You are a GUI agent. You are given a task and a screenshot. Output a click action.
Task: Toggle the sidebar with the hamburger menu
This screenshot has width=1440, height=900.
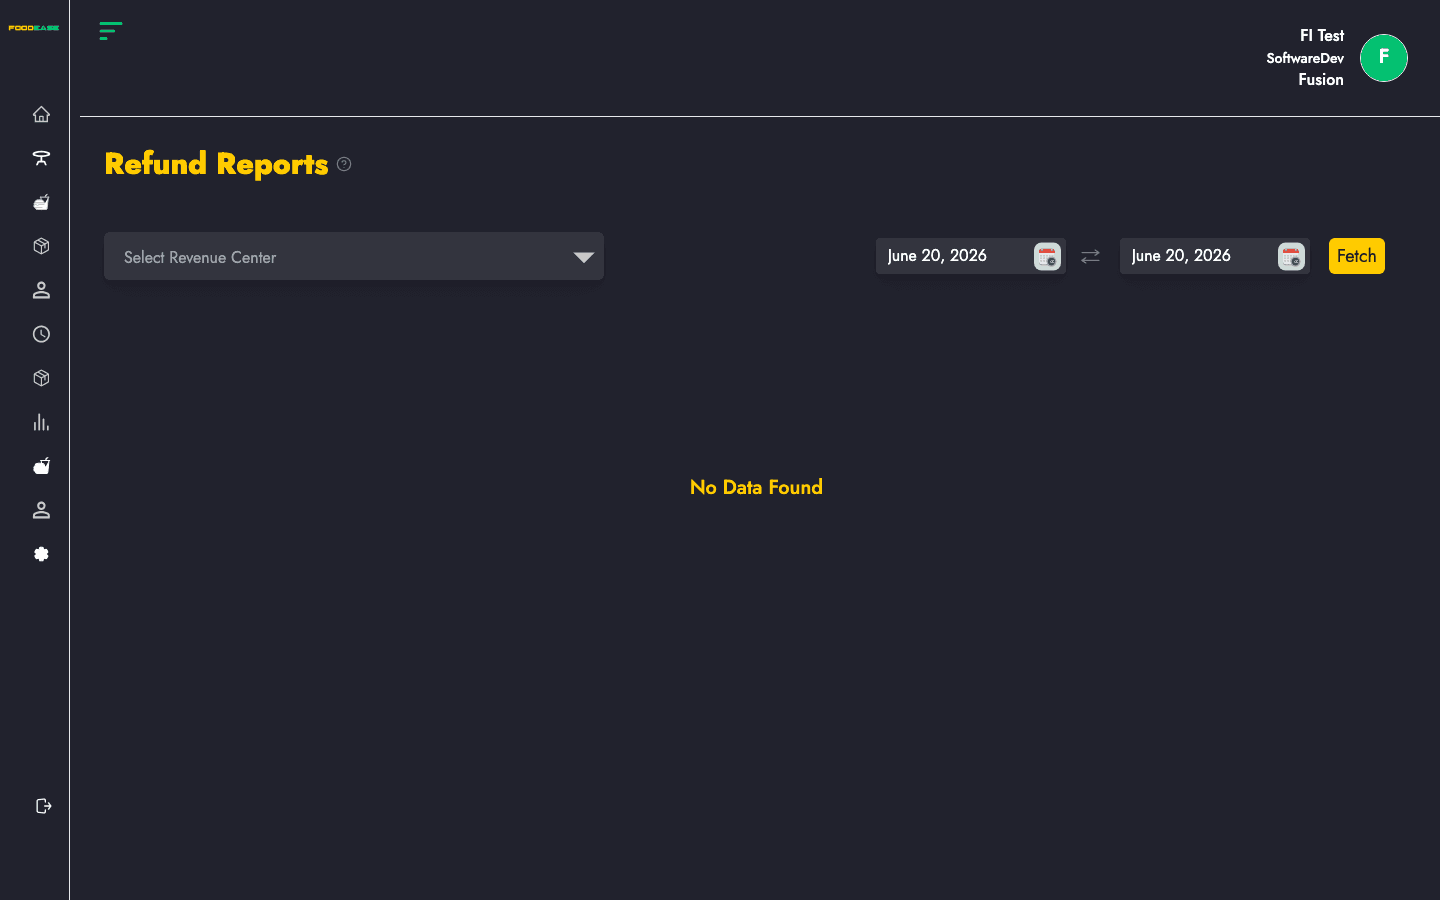111,30
